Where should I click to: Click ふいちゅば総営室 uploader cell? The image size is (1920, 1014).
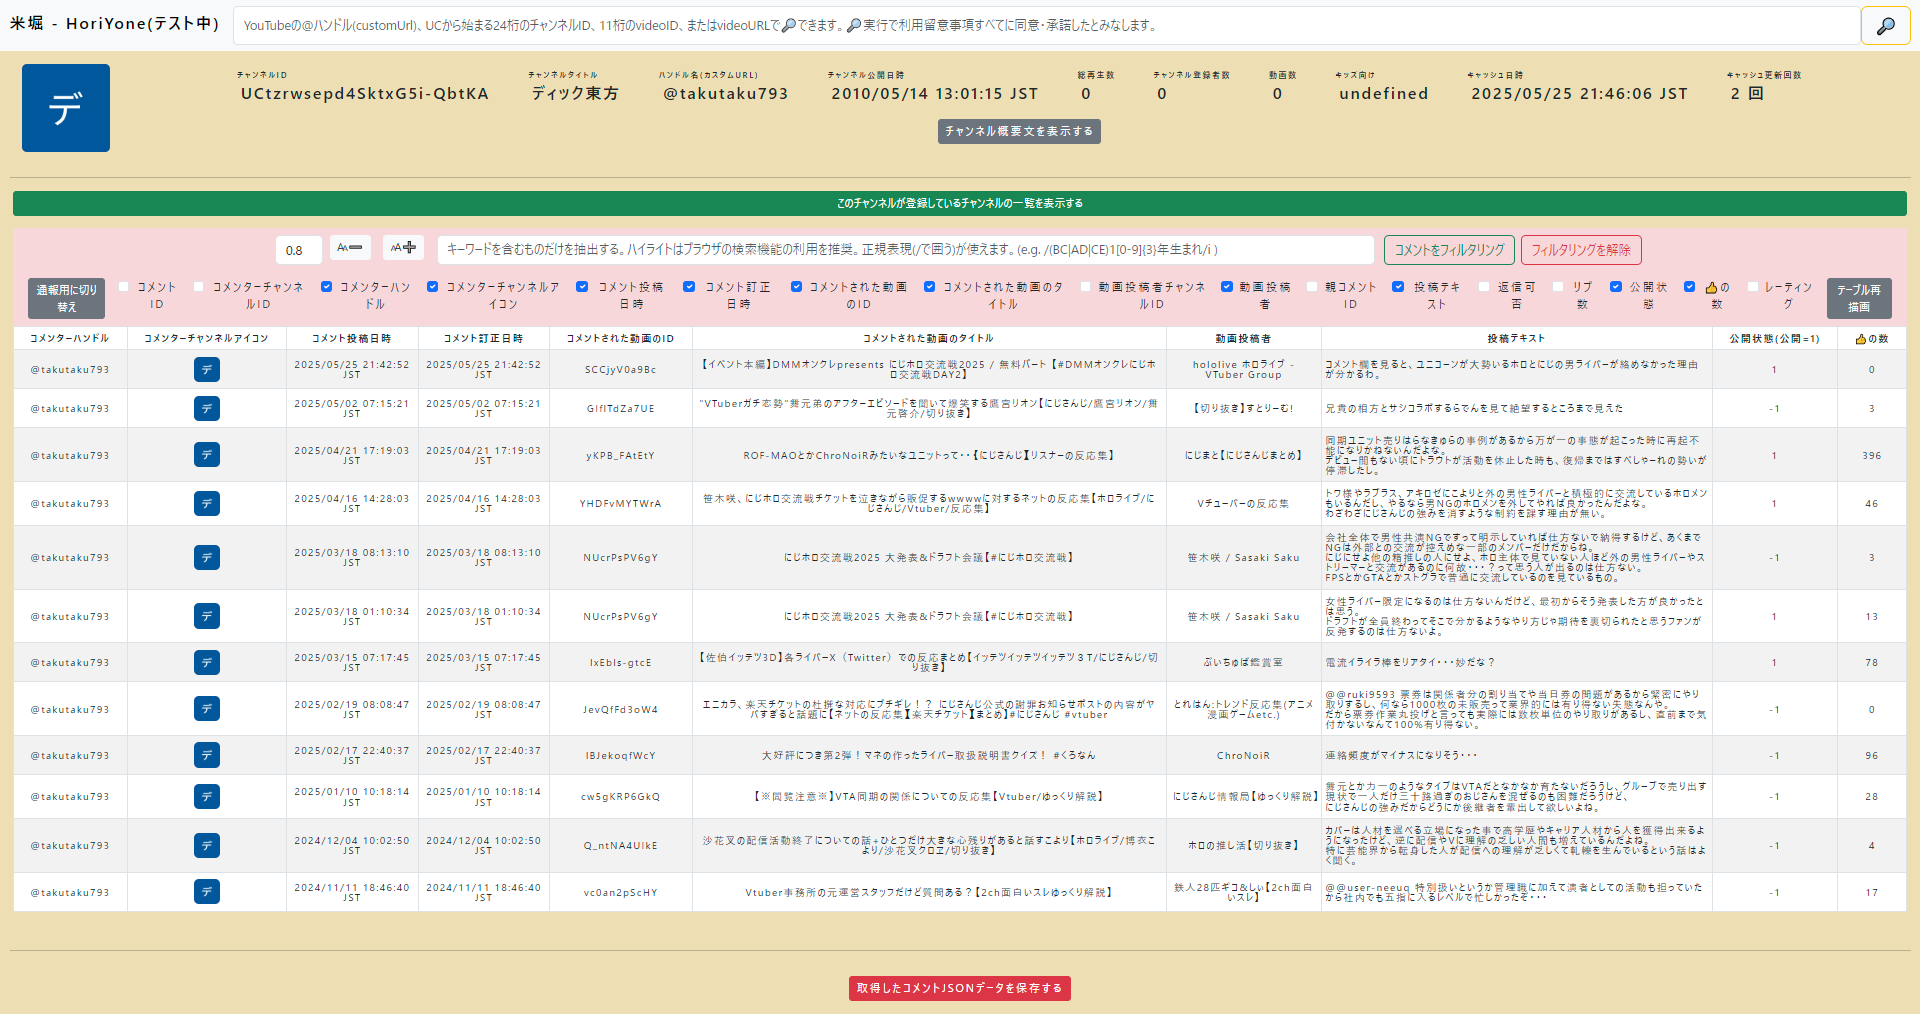(1244, 663)
